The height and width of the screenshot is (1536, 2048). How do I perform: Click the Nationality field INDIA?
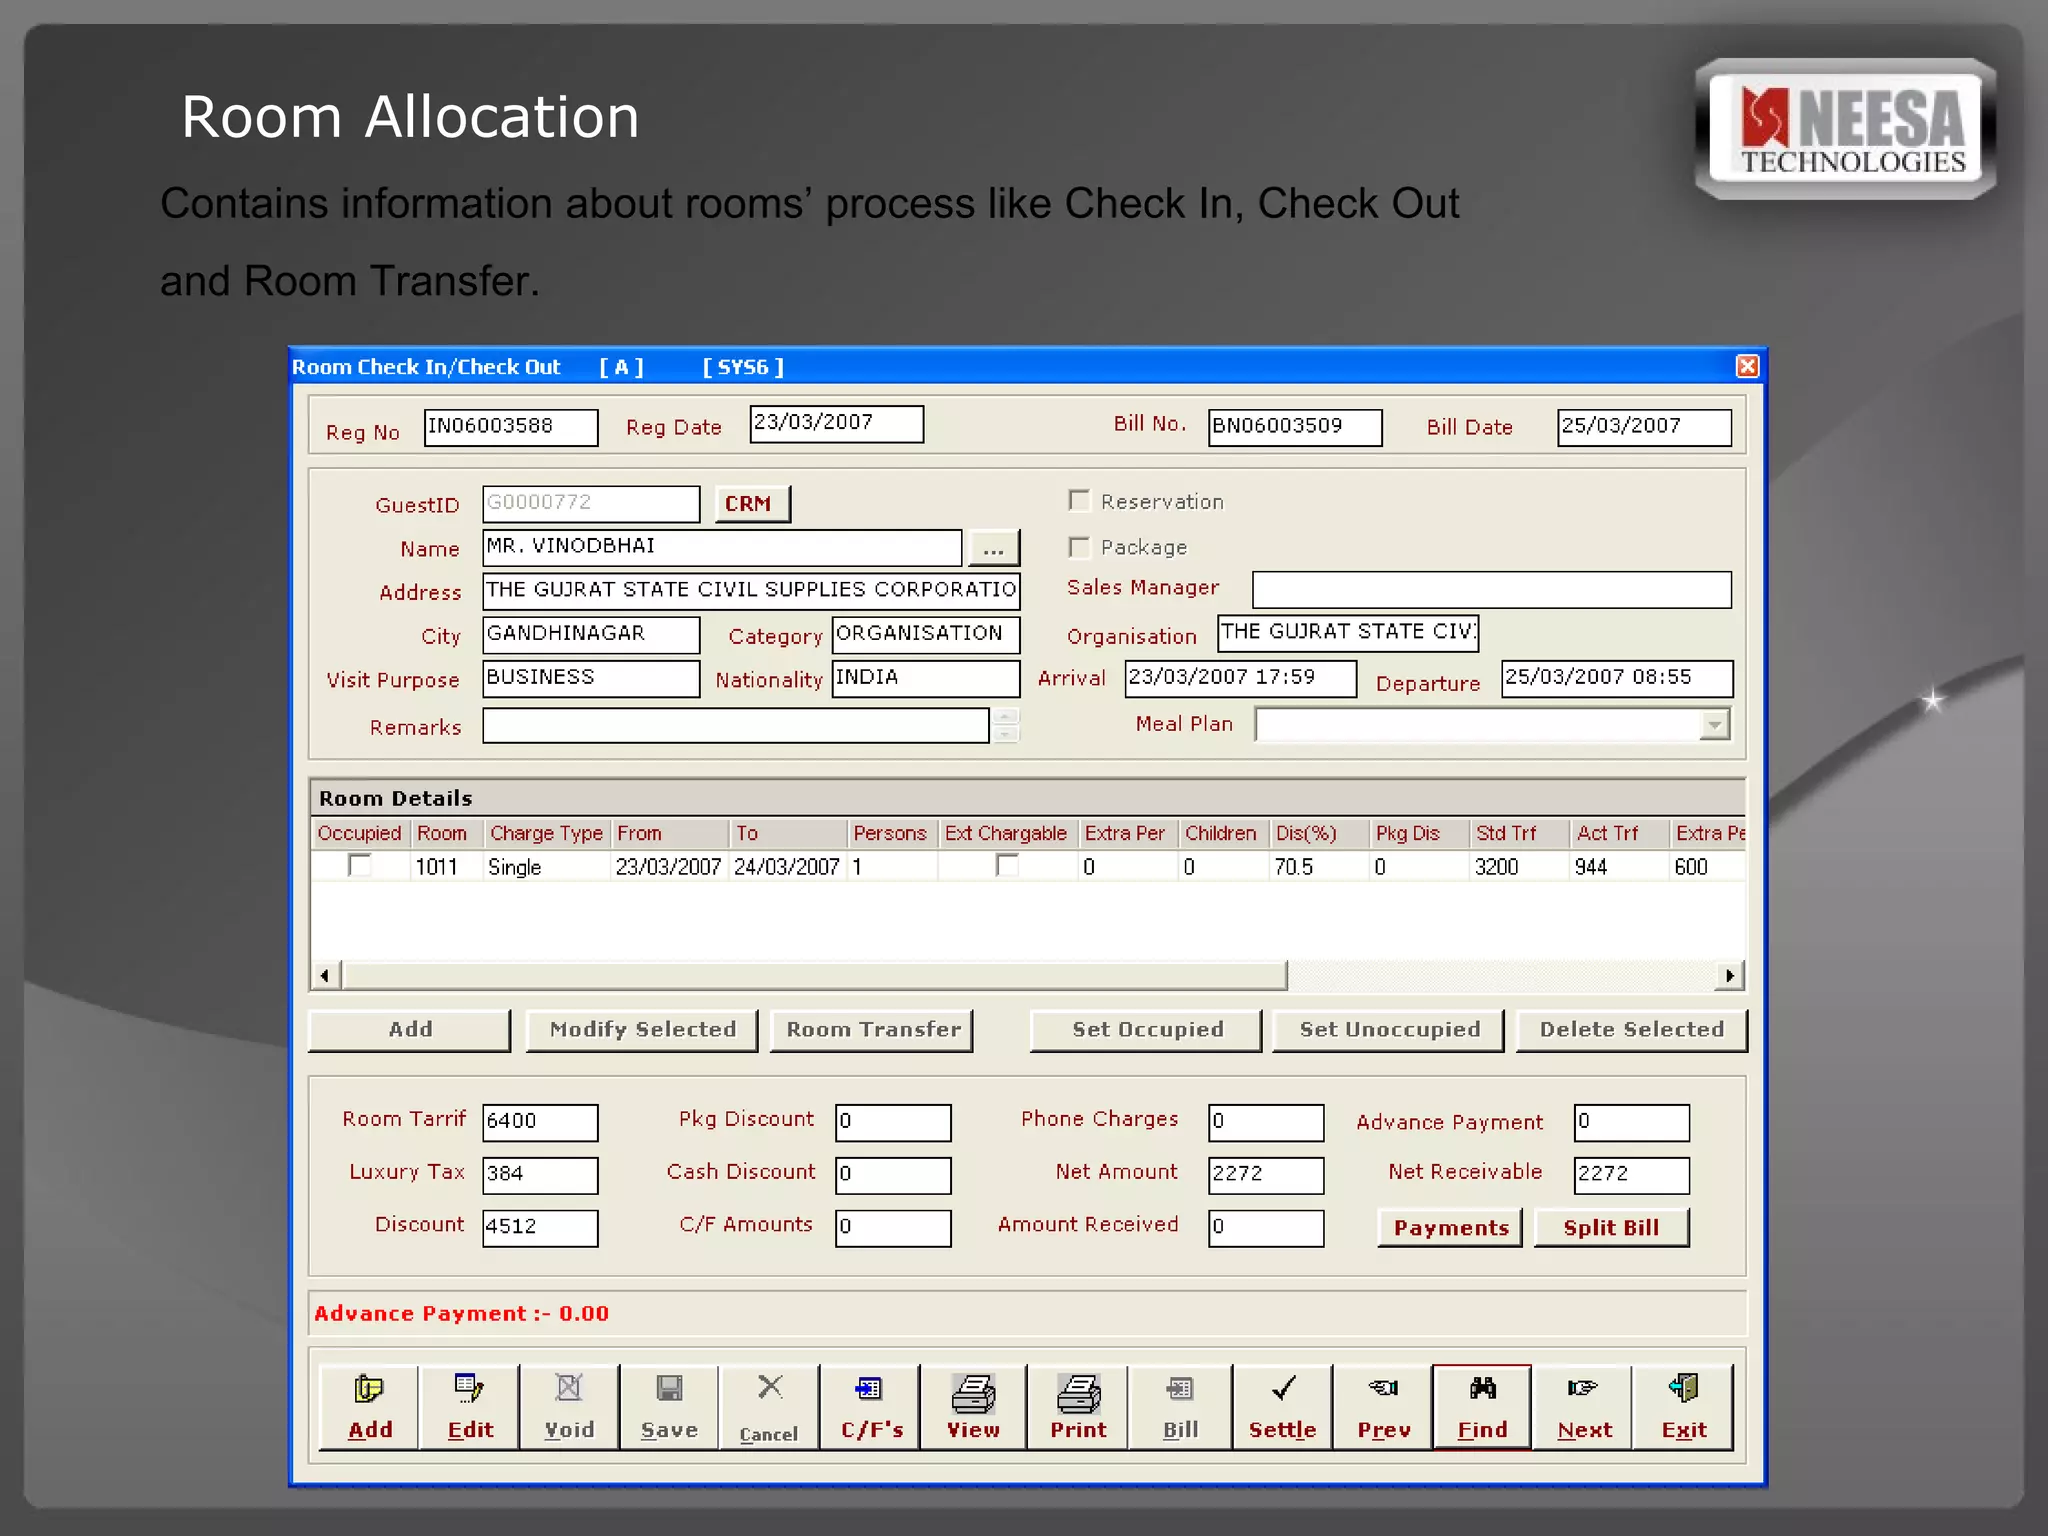point(926,678)
